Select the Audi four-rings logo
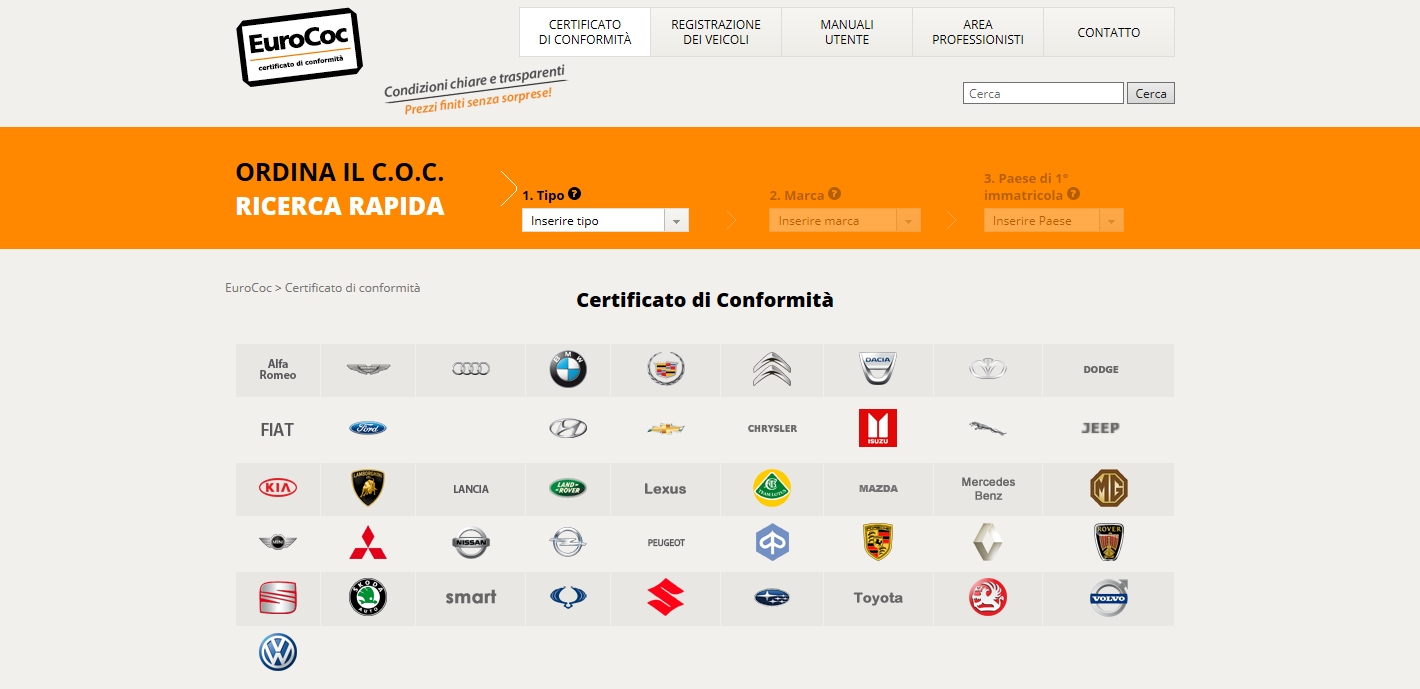The height and width of the screenshot is (689, 1420). click(x=471, y=369)
